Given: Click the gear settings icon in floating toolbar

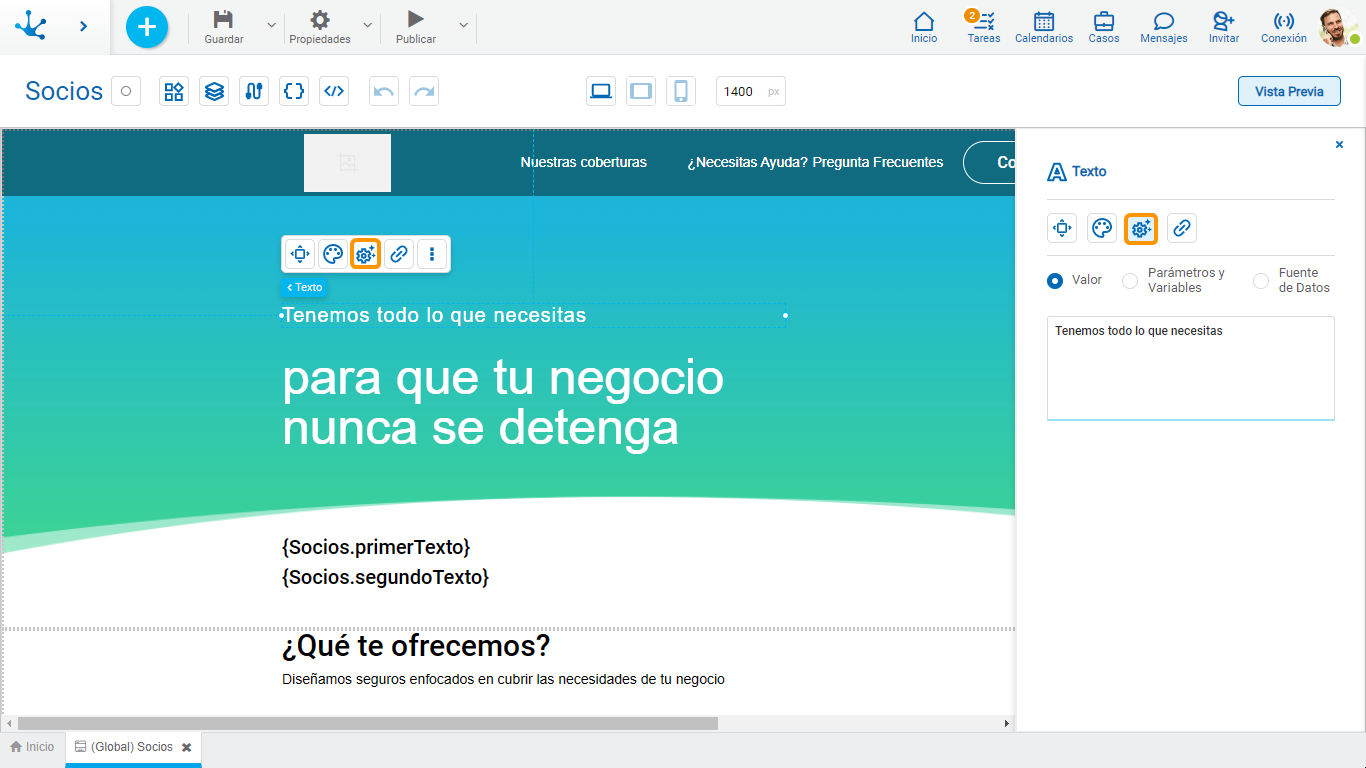Looking at the screenshot, I should 365,254.
